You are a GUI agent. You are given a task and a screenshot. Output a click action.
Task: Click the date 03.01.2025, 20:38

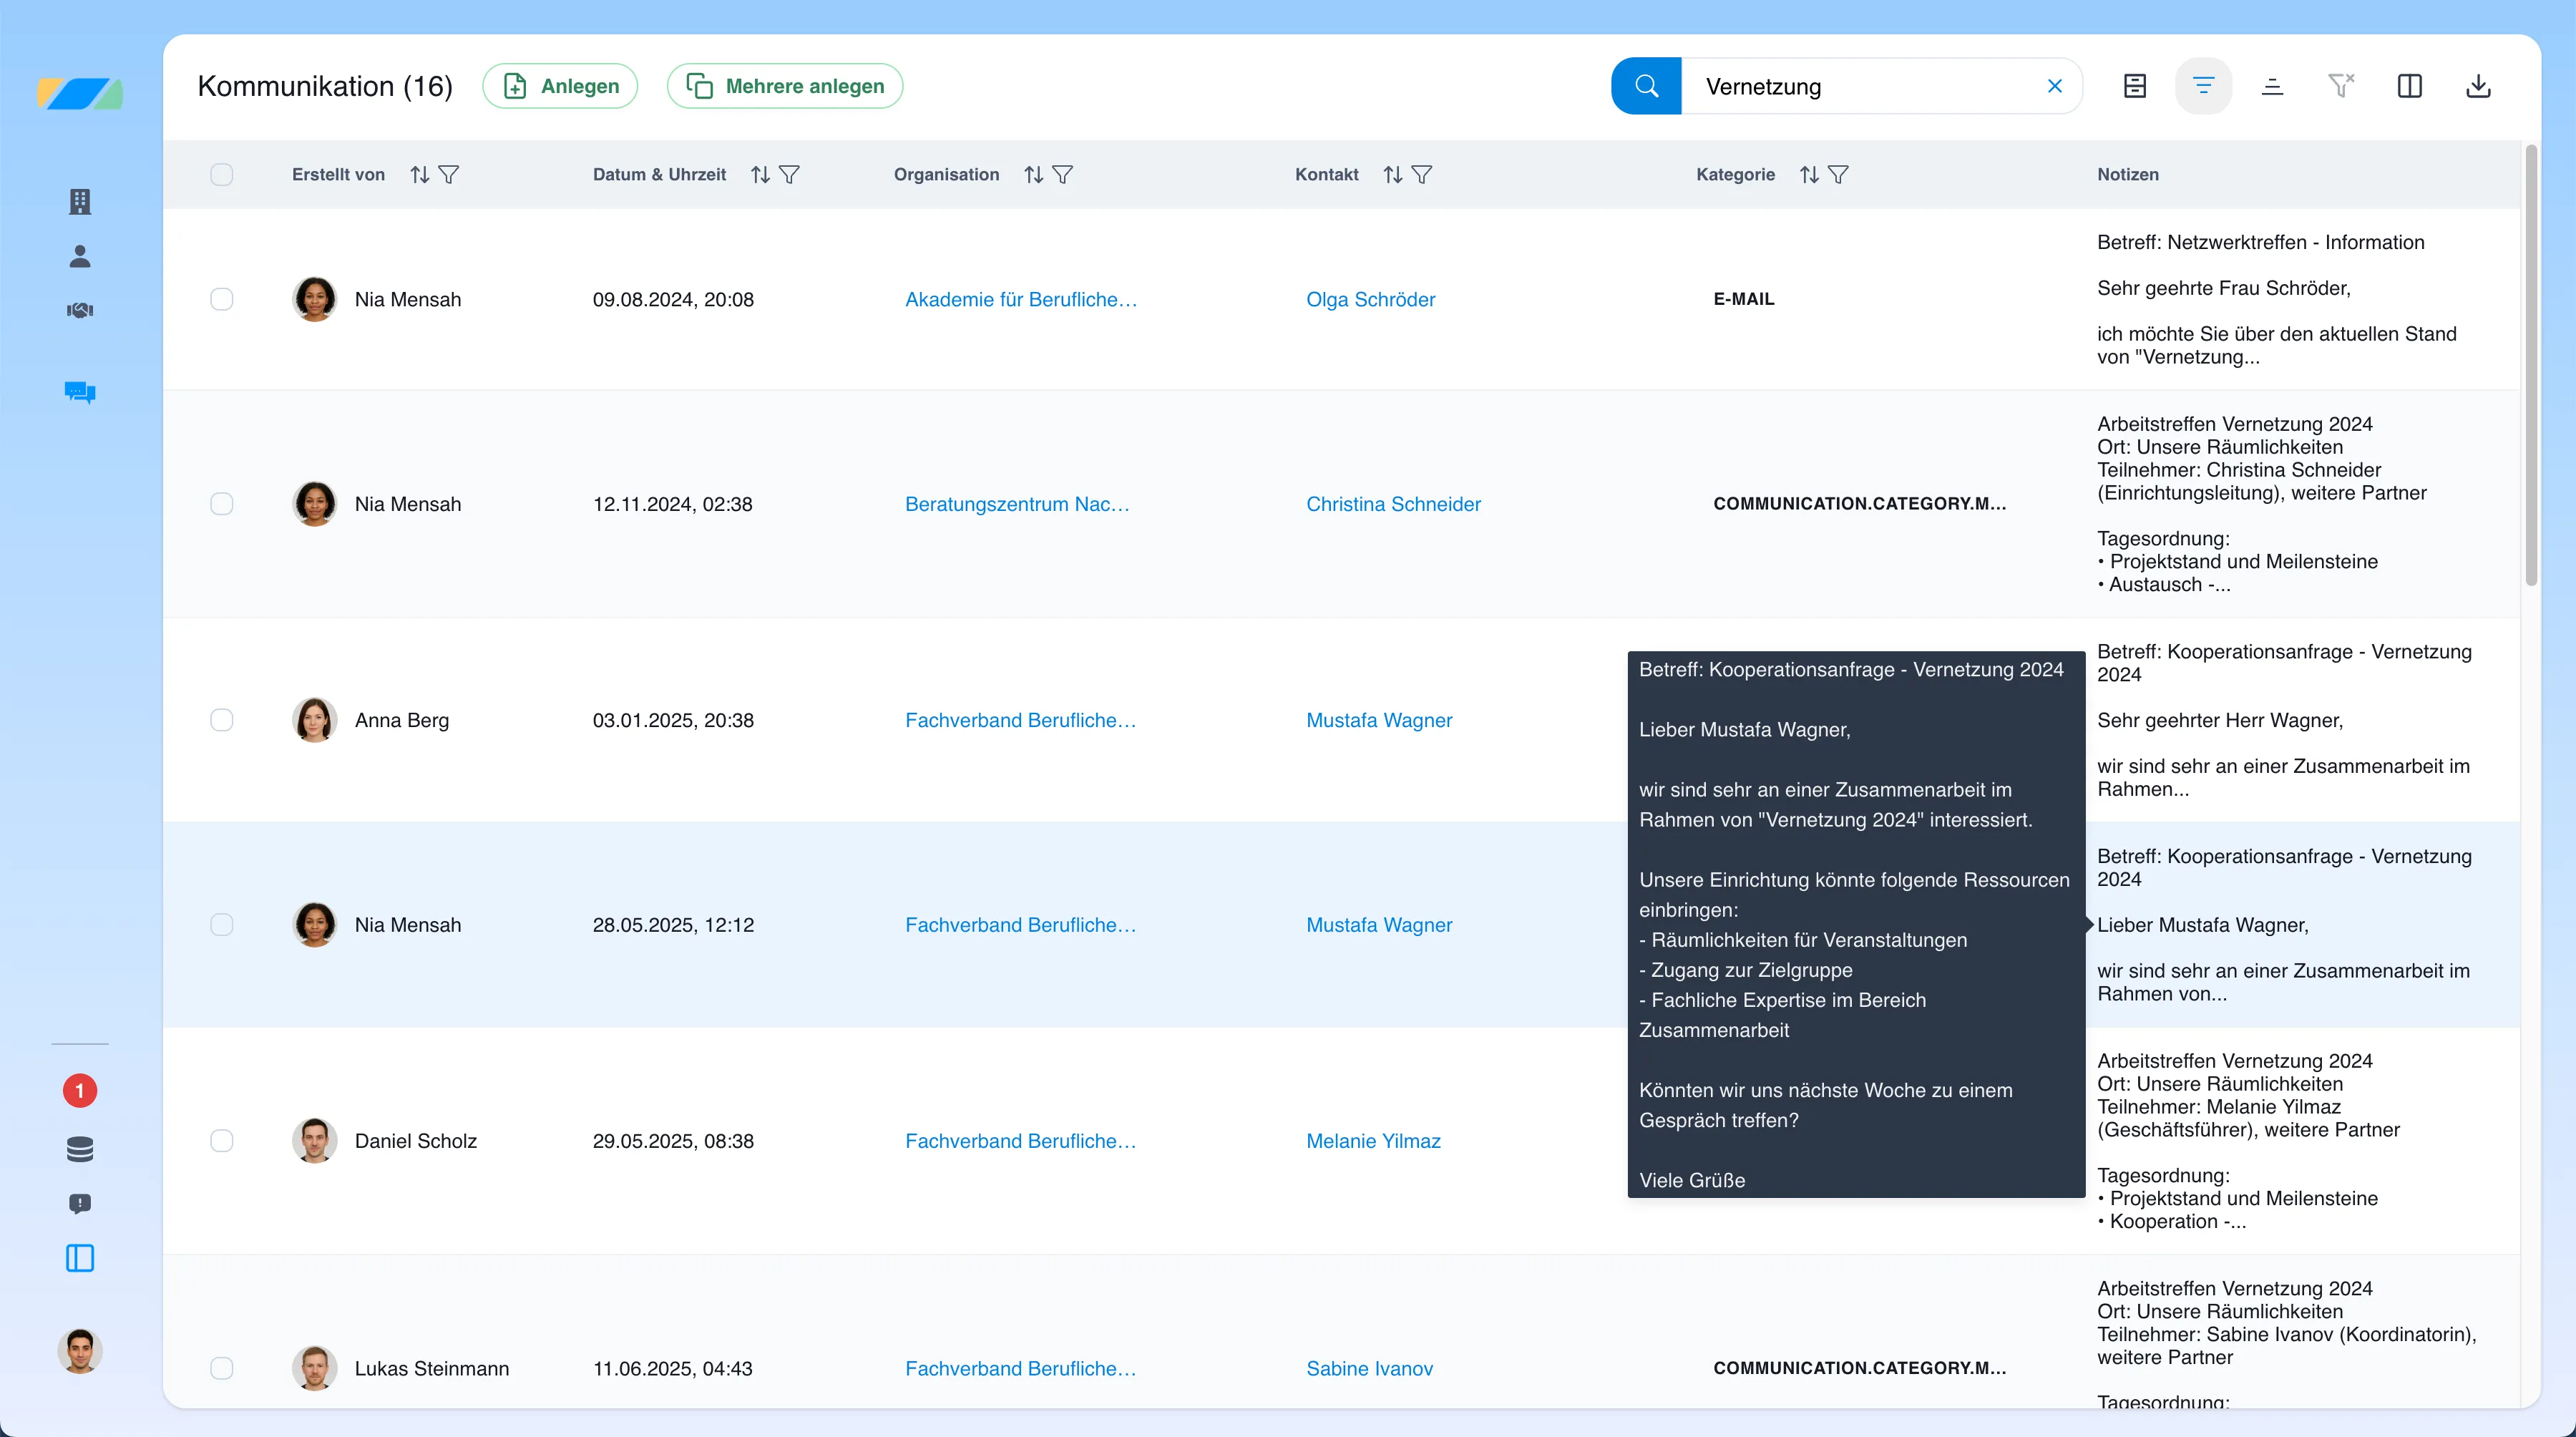coord(673,720)
